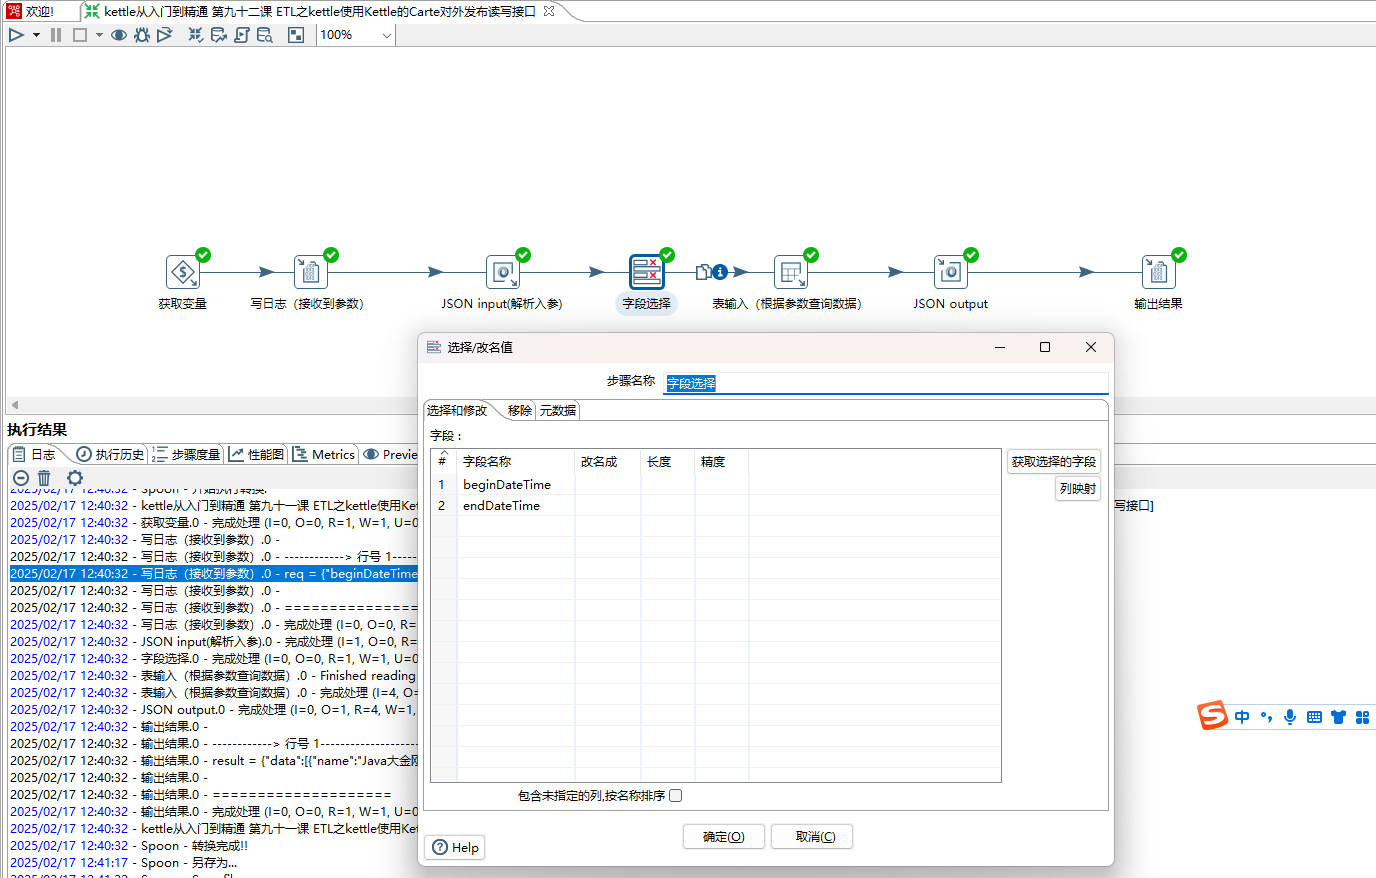Open the 步骤度量 tab
Viewport: 1376px width, 878px height.
pyautogui.click(x=186, y=454)
